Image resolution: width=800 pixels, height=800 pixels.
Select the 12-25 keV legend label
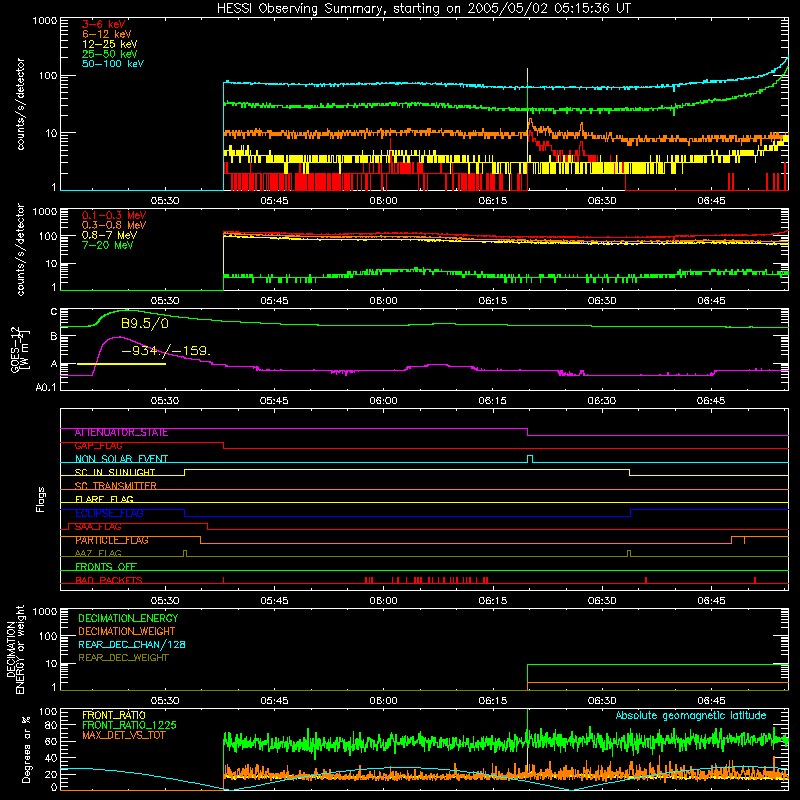(109, 44)
